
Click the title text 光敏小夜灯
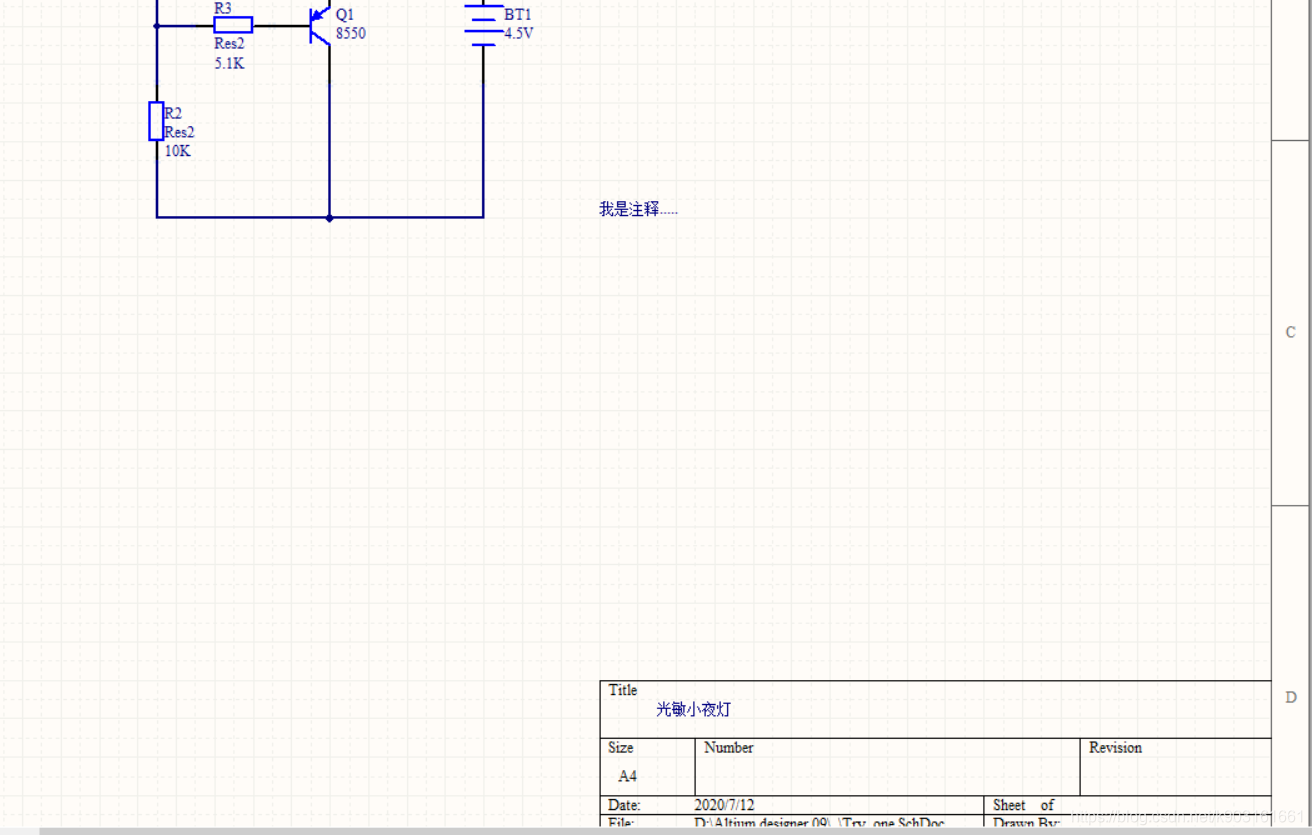pyautogui.click(x=693, y=710)
